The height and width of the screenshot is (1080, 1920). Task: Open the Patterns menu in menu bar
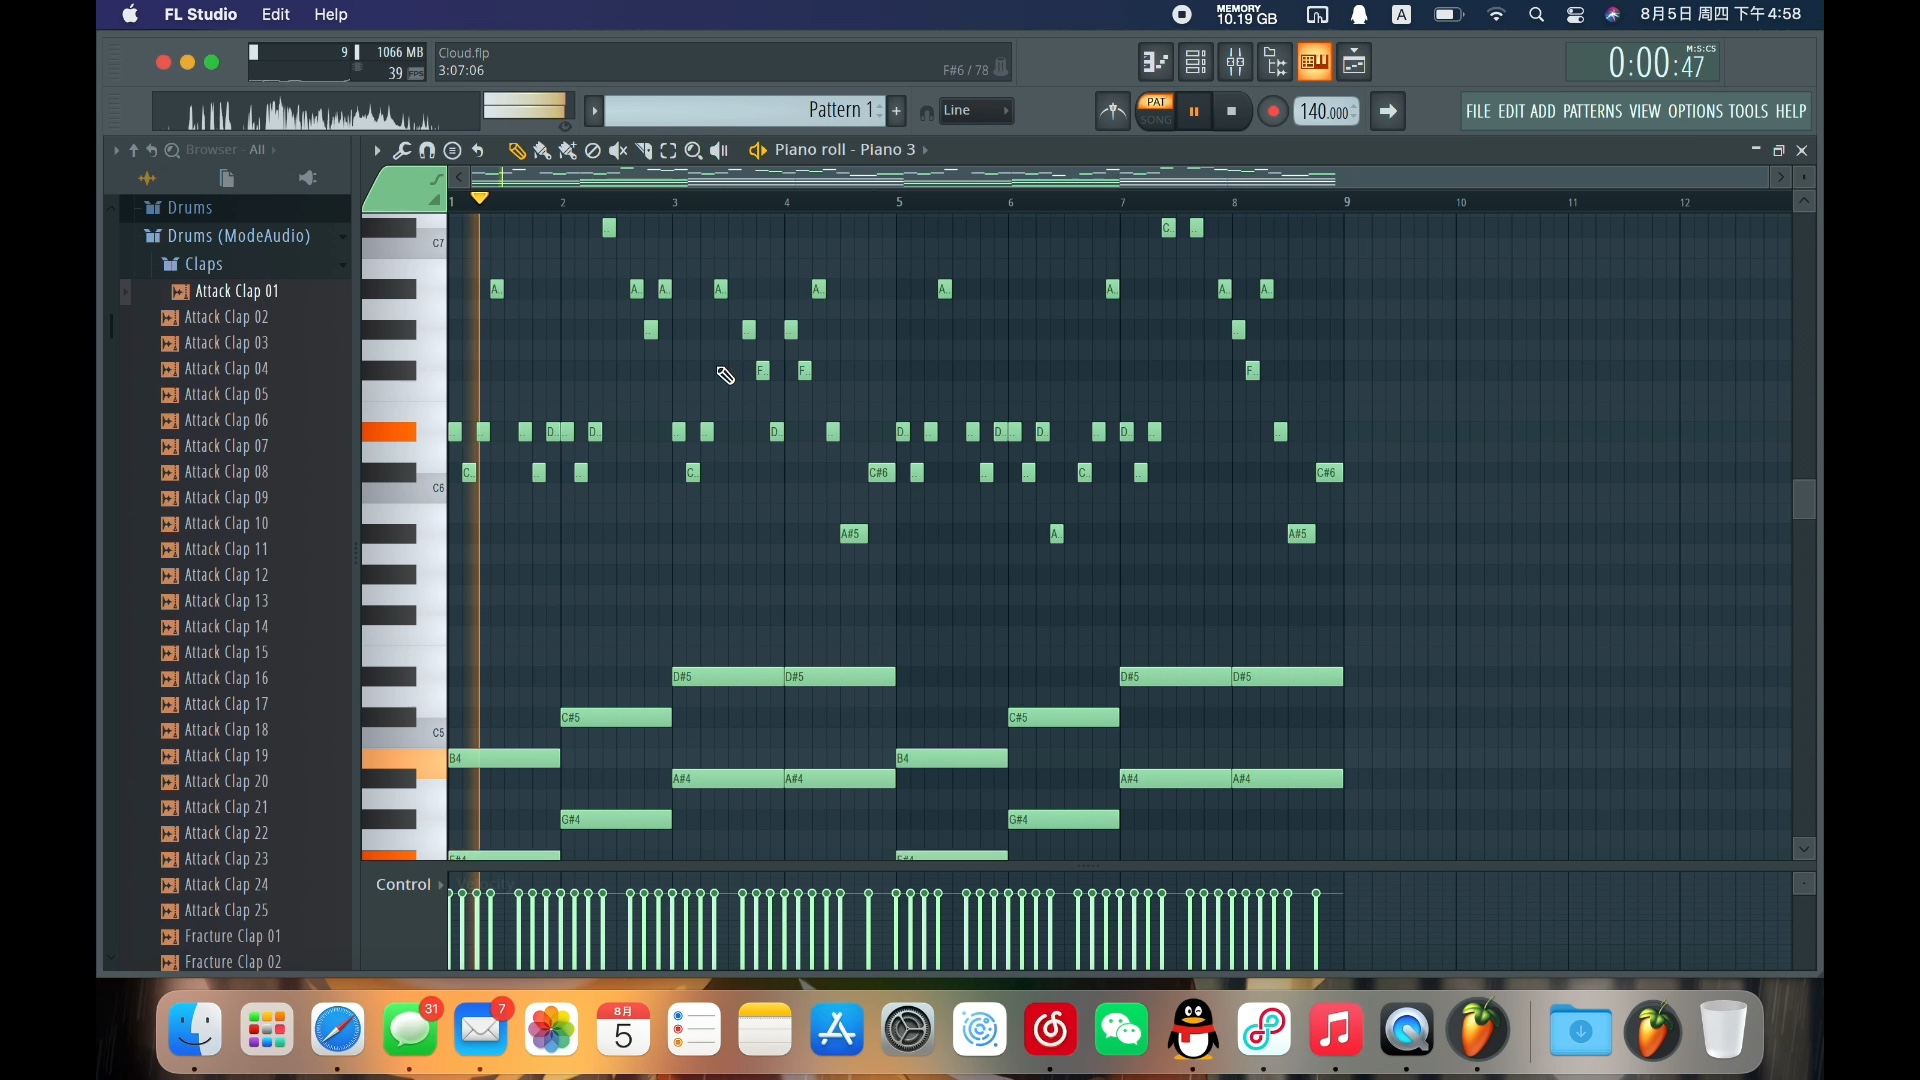1590,111
